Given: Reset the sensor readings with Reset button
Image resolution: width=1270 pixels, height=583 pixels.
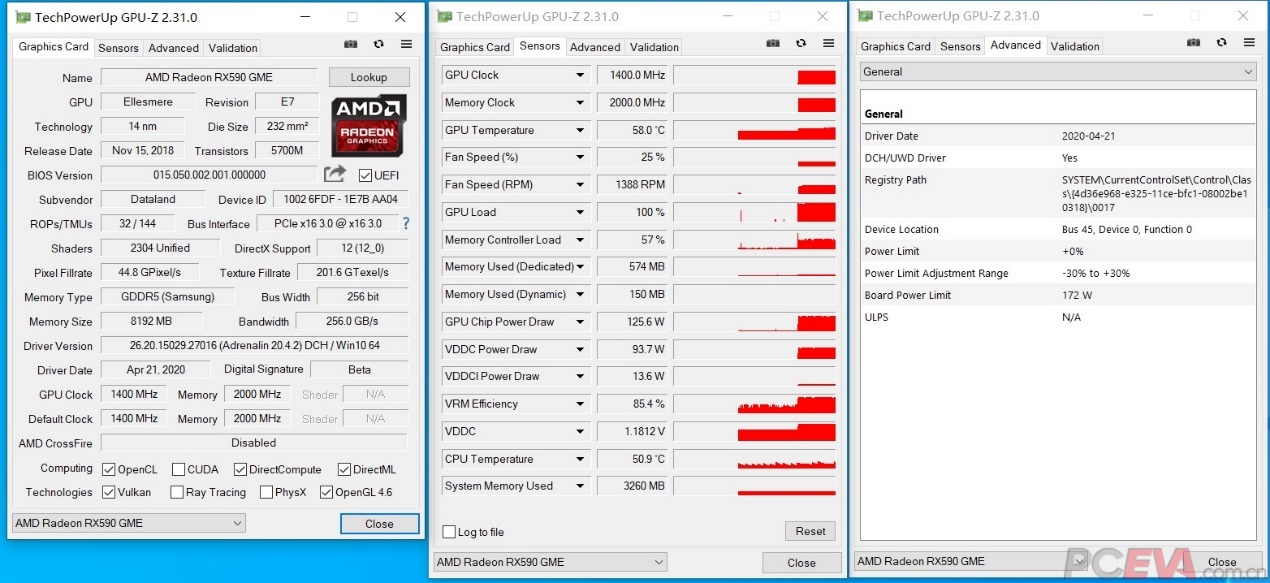Looking at the screenshot, I should pos(810,530).
